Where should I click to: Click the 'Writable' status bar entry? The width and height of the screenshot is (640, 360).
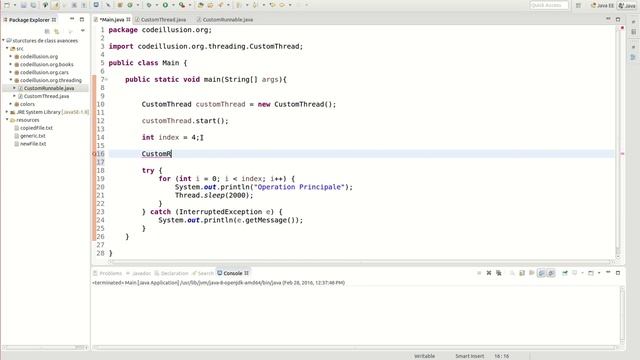pos(424,356)
